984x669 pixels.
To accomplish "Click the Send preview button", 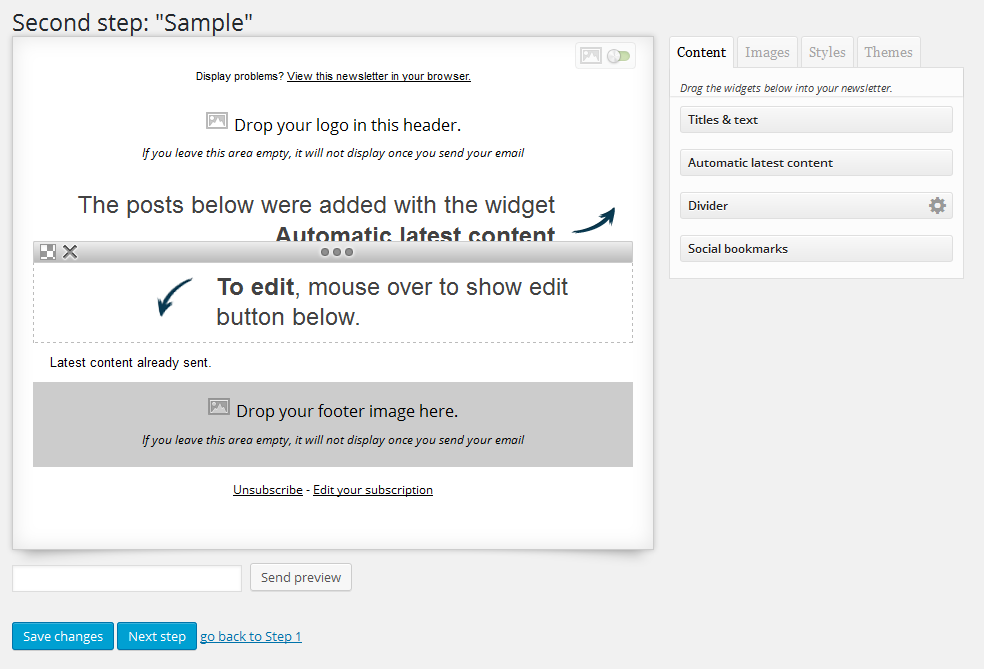I will [300, 578].
